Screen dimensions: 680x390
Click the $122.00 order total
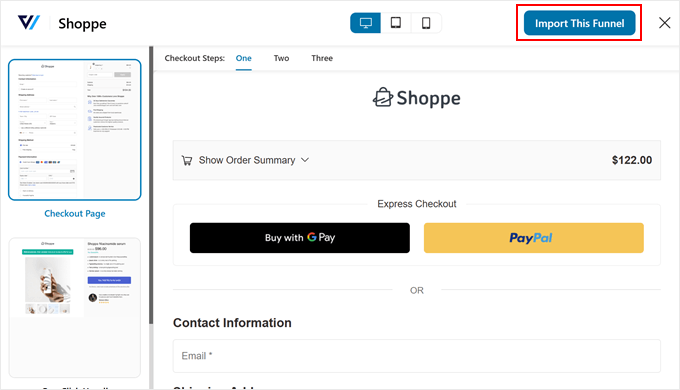(x=632, y=160)
